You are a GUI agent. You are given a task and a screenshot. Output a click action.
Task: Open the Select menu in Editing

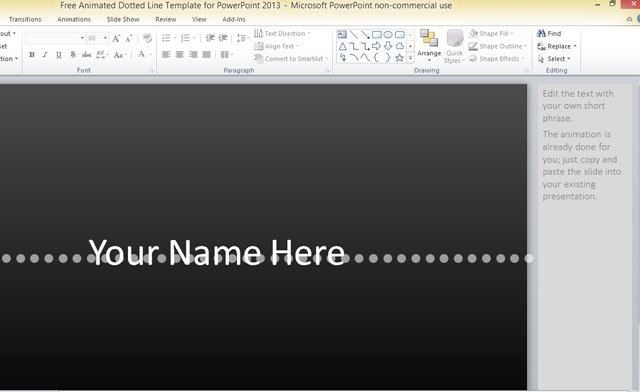coord(554,59)
